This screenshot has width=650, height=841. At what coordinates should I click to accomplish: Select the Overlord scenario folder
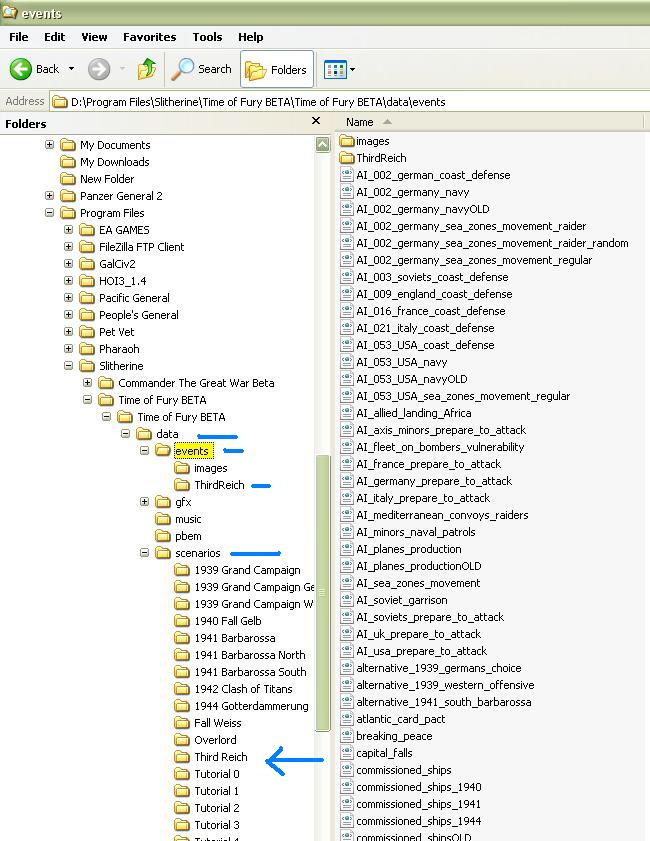click(x=215, y=740)
